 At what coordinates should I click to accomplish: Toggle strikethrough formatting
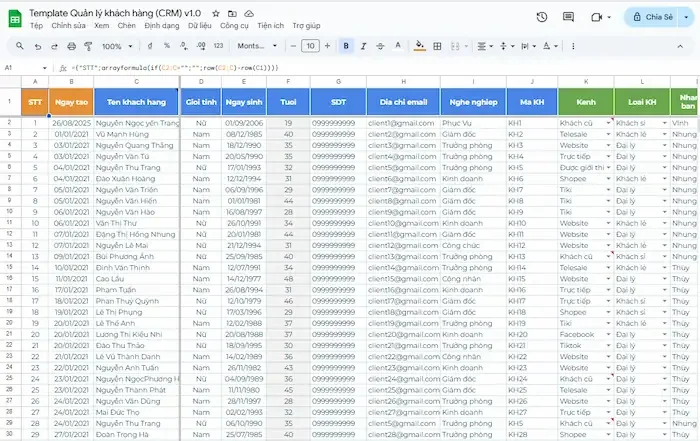(x=380, y=46)
